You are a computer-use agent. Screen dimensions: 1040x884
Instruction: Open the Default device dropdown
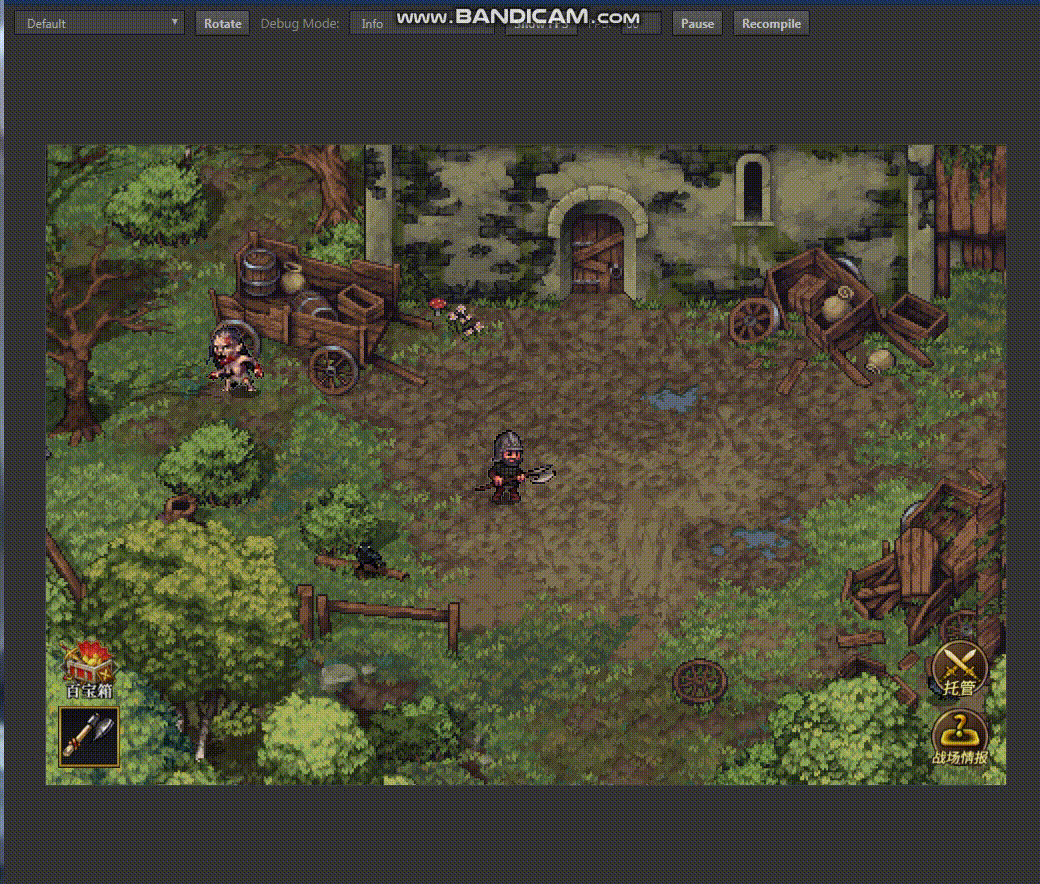pyautogui.click(x=99, y=23)
